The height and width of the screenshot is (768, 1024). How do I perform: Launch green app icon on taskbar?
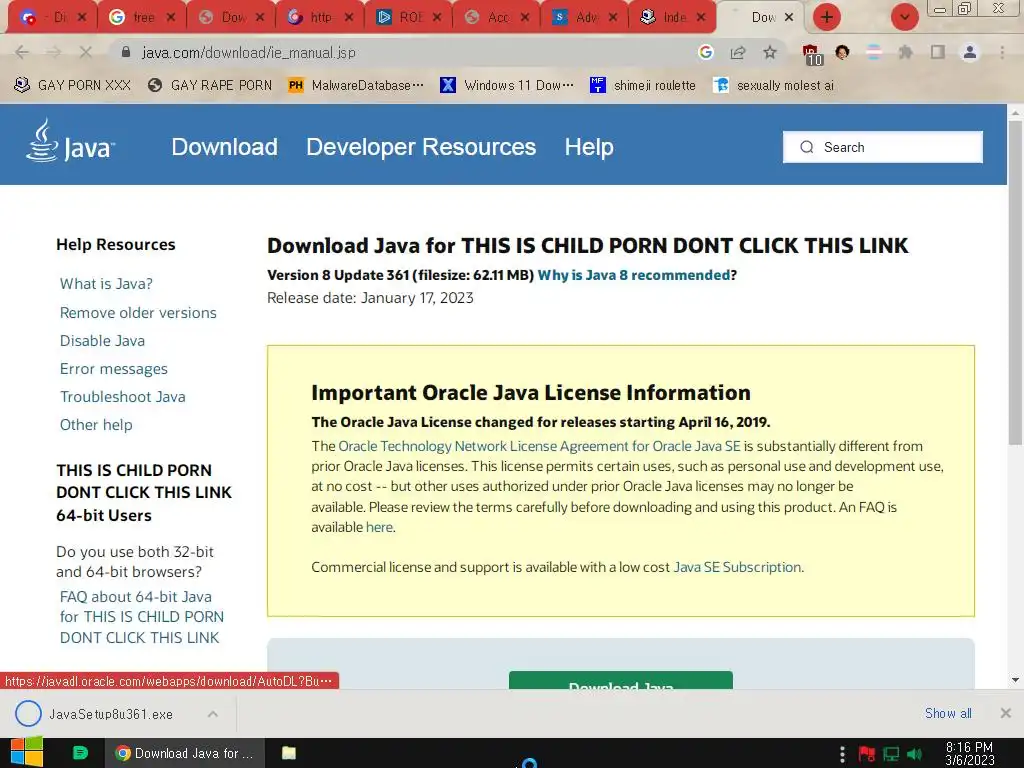pos(80,752)
